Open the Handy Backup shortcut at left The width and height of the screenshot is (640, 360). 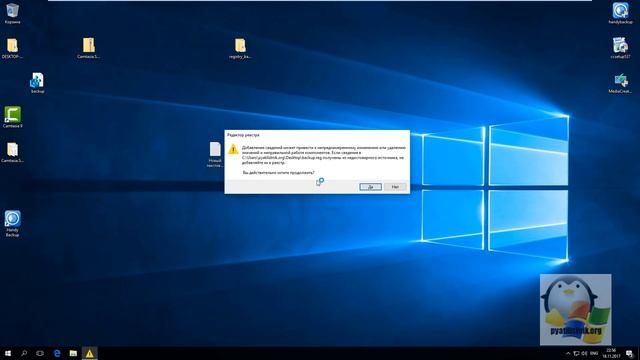(x=12, y=223)
